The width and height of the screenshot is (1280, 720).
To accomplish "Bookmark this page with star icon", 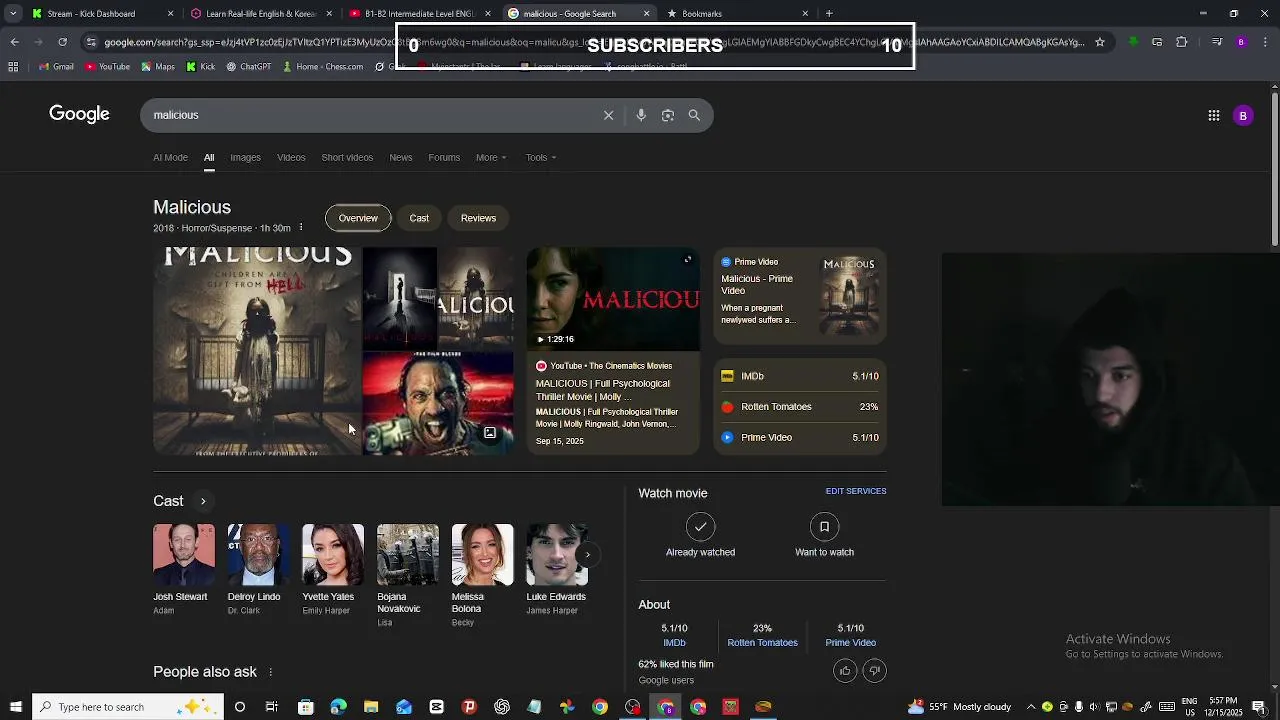I will click(1100, 42).
